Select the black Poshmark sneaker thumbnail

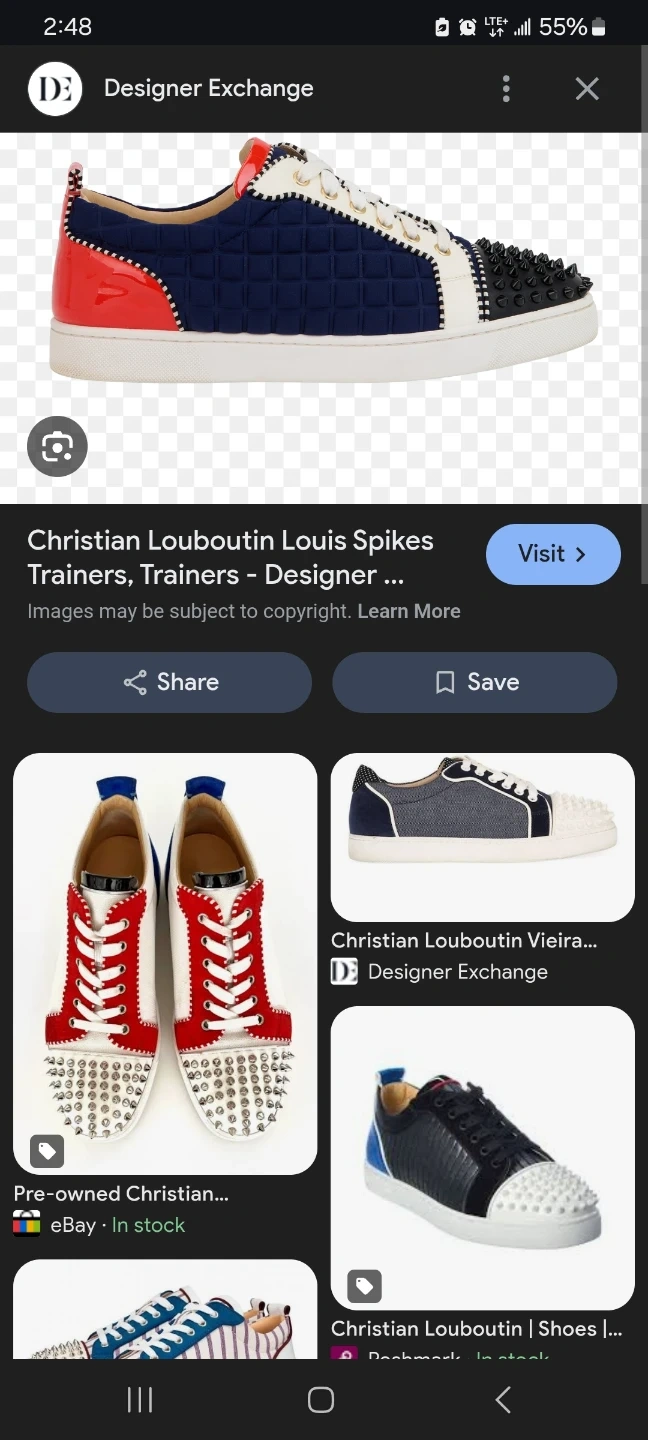coord(482,1157)
